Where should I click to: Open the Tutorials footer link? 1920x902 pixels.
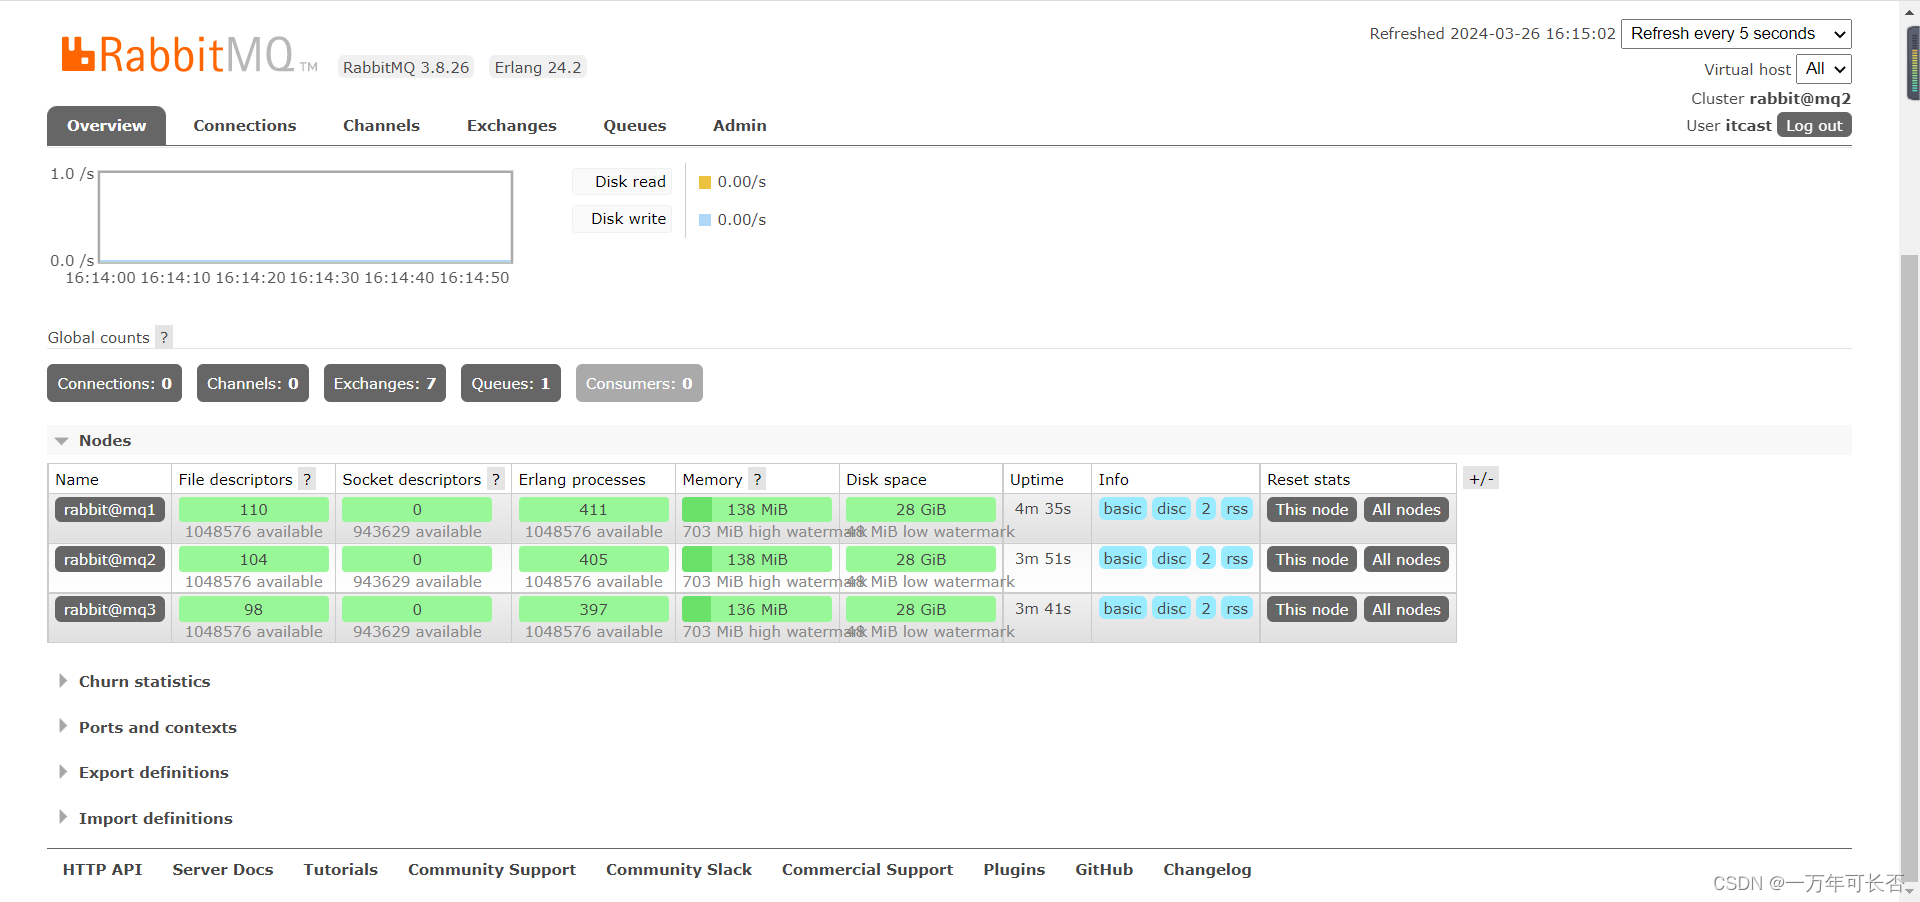(340, 869)
